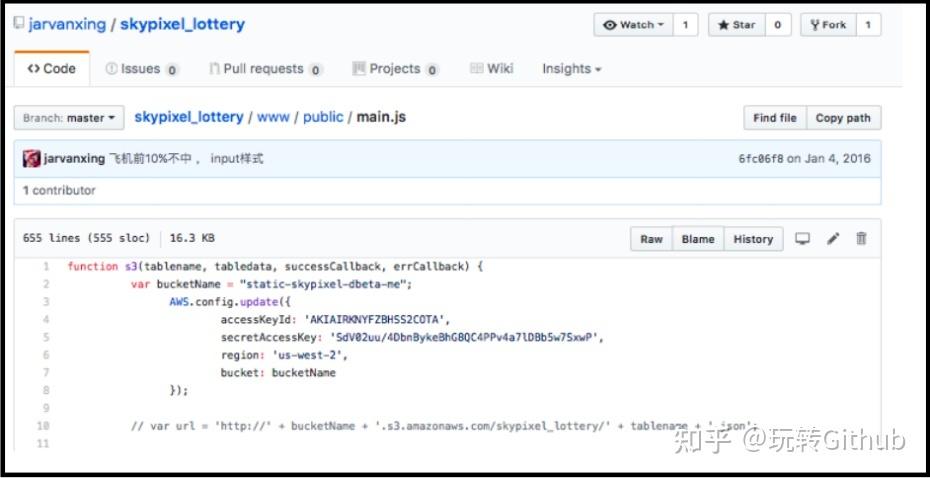Click line number 5 in the code
The height and width of the screenshot is (478, 930).
[46, 337]
